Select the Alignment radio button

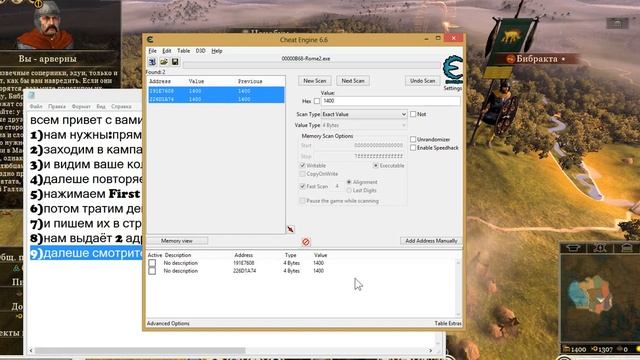click(349, 182)
